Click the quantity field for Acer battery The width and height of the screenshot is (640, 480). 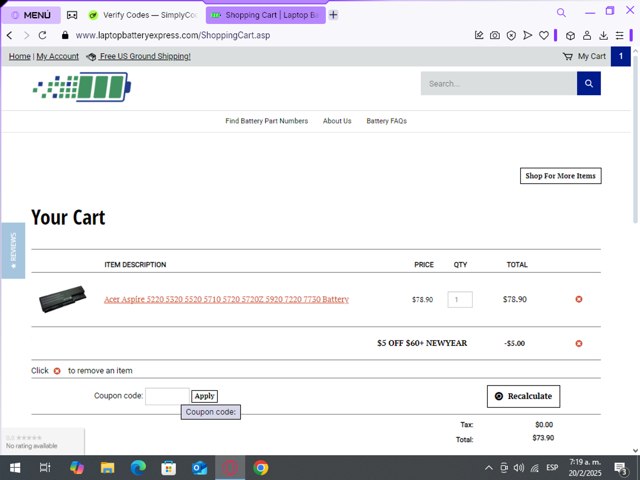460,300
